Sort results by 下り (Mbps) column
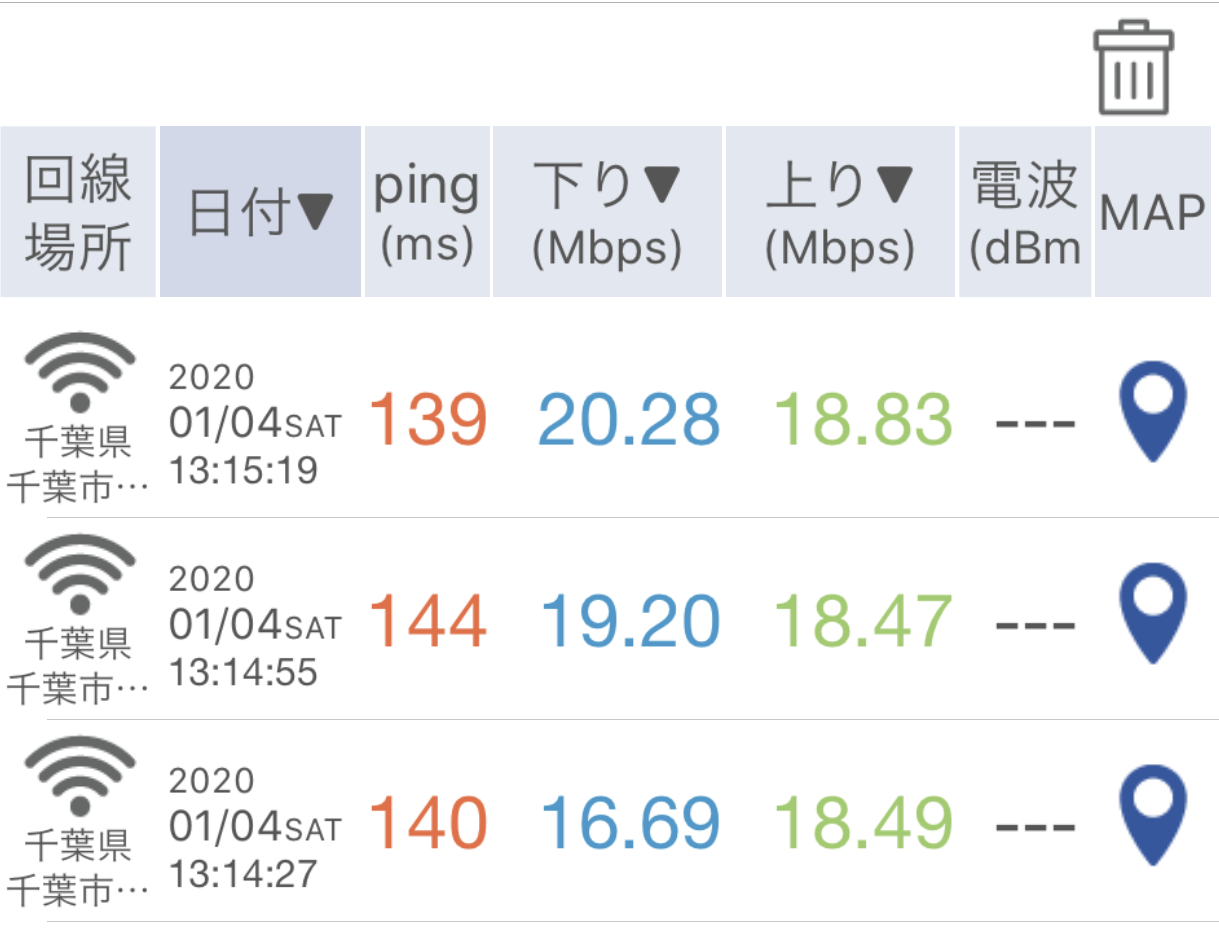Viewport: 1219px width, 931px height. pyautogui.click(x=607, y=211)
